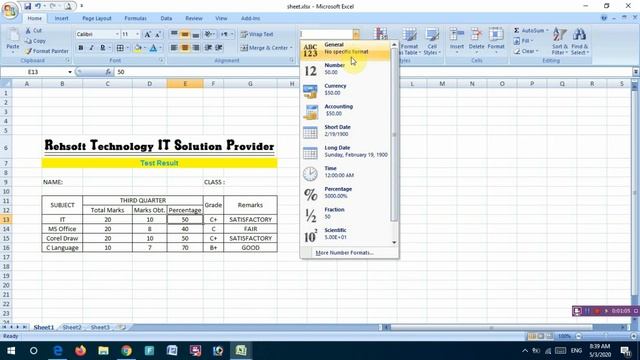Click the Undo icon in Quick Access toolbar
Viewport: 640px width, 360px height.
[38, 6]
